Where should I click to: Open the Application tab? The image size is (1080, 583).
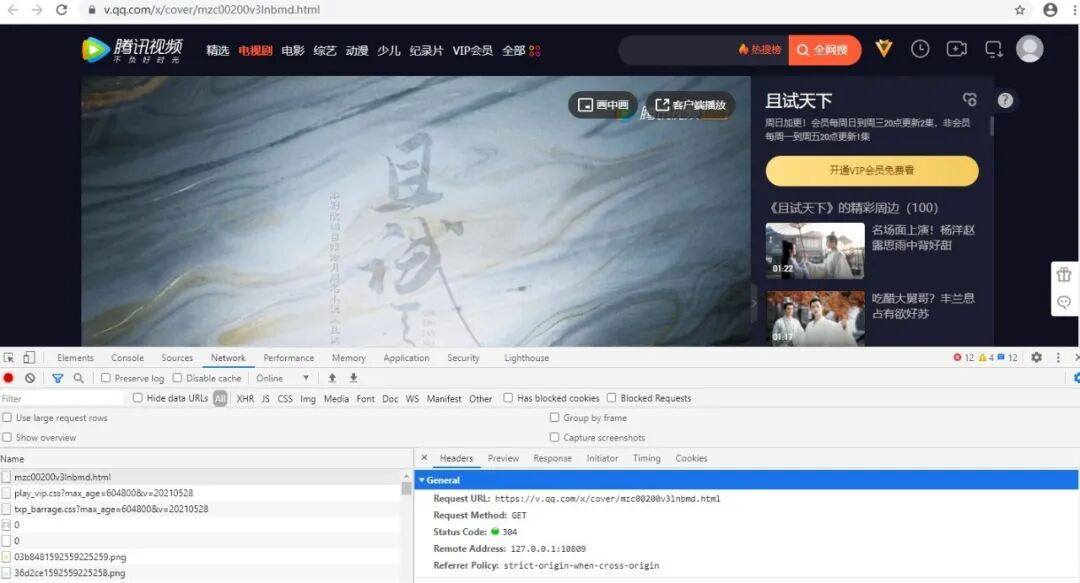tap(406, 358)
